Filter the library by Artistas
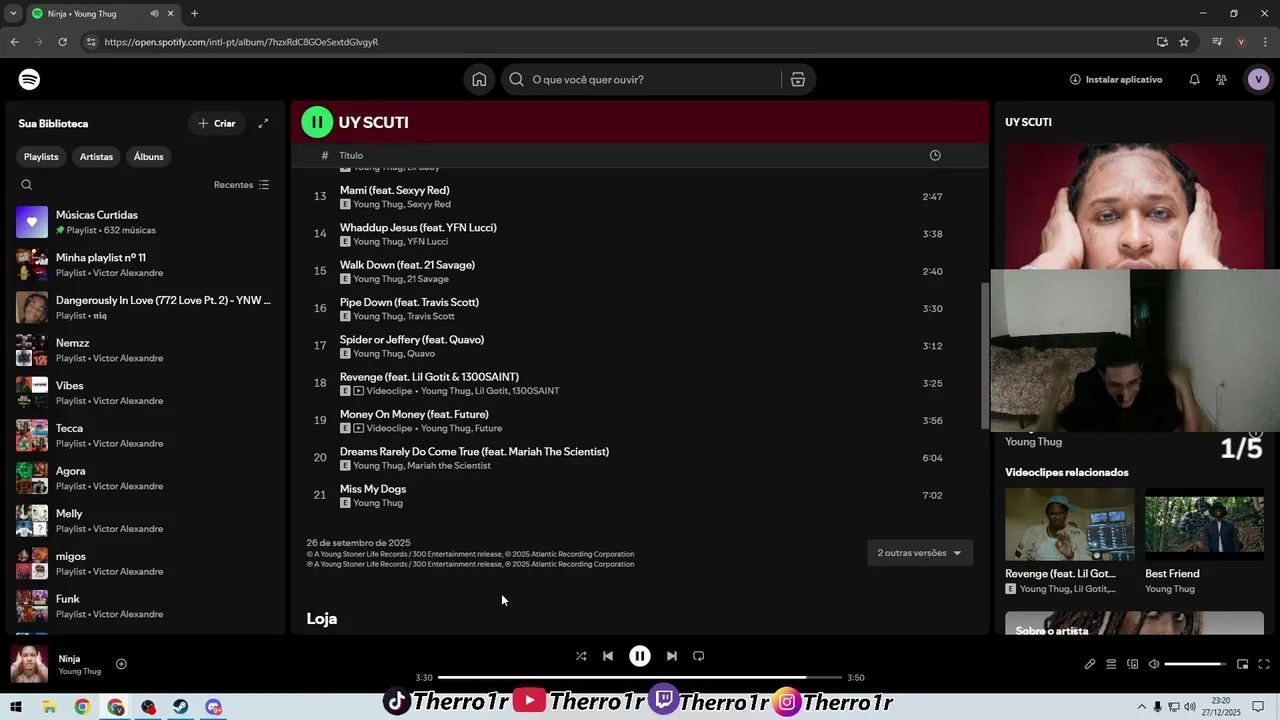 (96, 156)
